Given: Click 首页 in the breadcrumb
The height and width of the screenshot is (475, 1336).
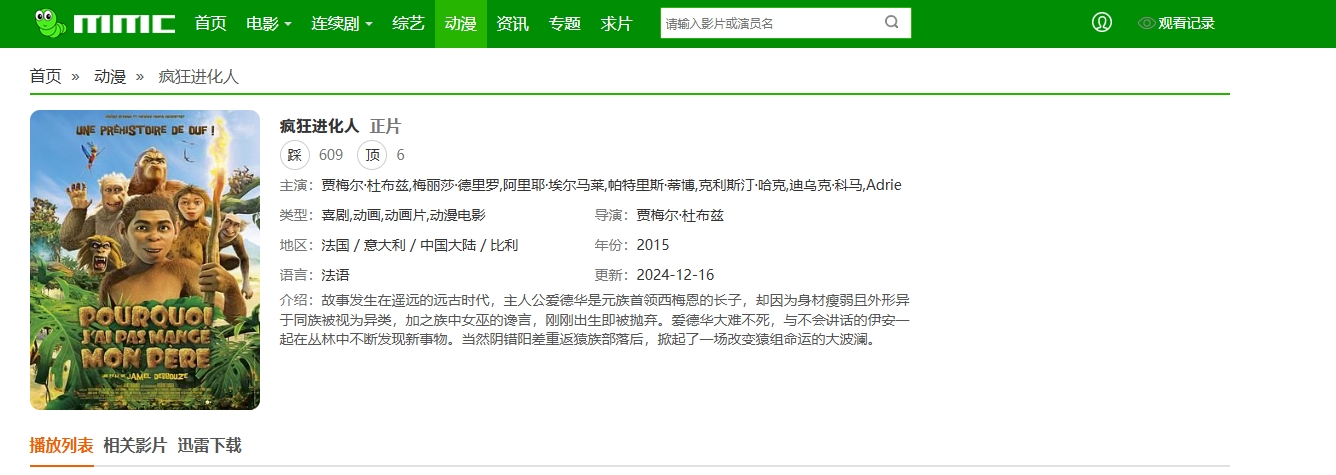Looking at the screenshot, I should click(x=46, y=76).
